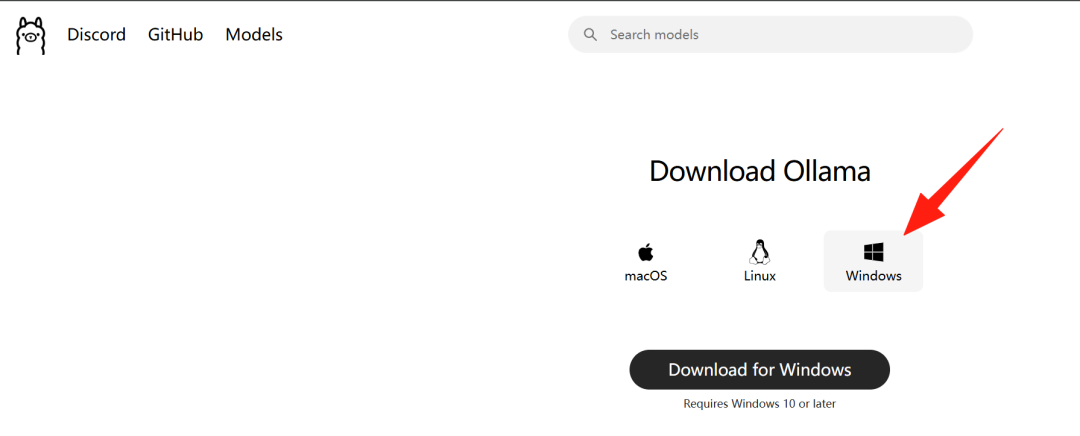
Task: Click 'Requires Windows 10 or later' text
Action: tap(760, 404)
